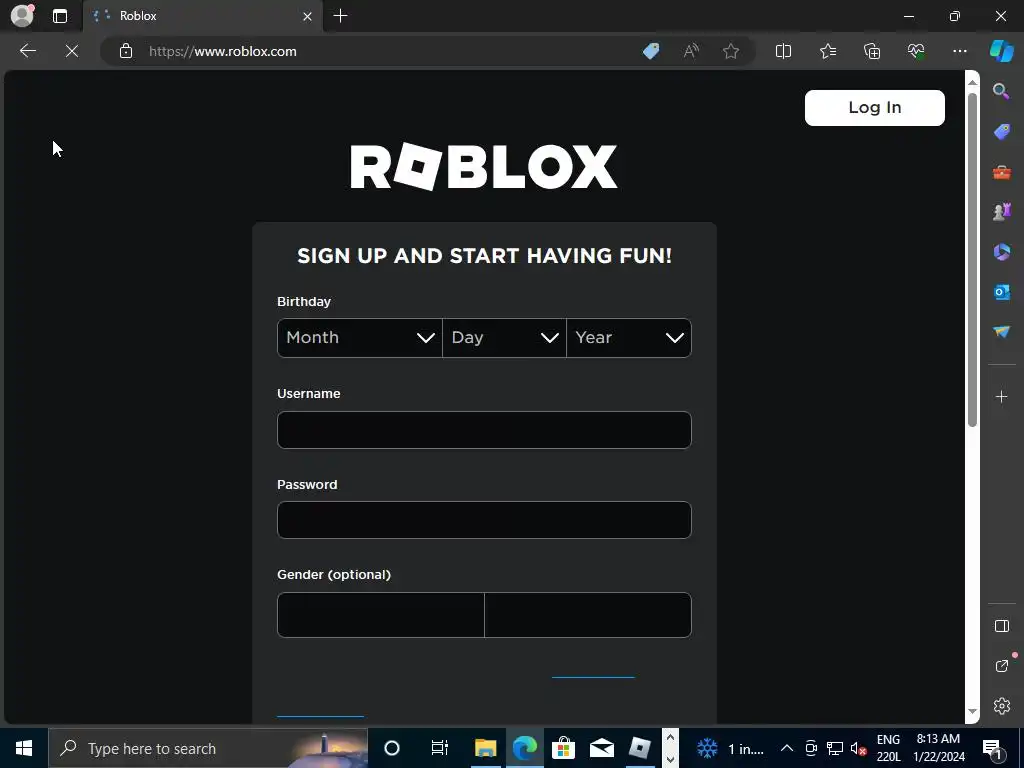Click the taskbar search box
Image resolution: width=1024 pixels, height=768 pixels.
tap(208, 748)
